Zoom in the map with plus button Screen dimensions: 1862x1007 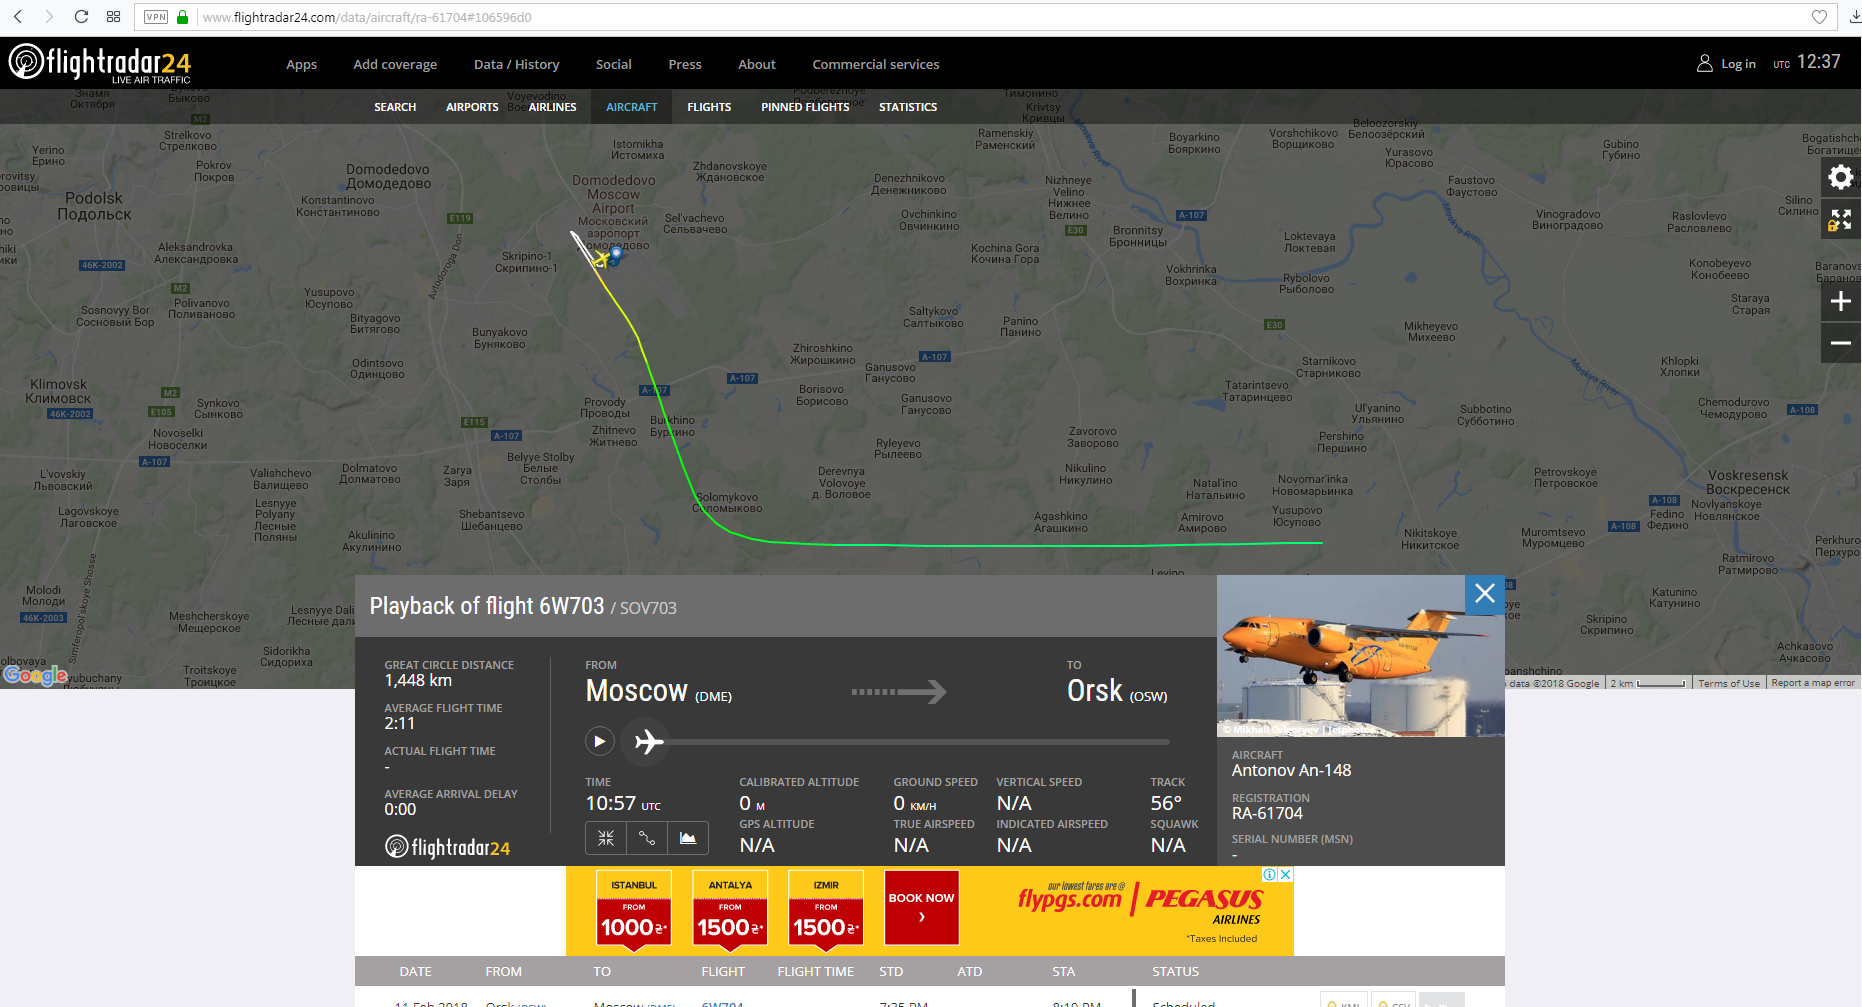(1840, 302)
